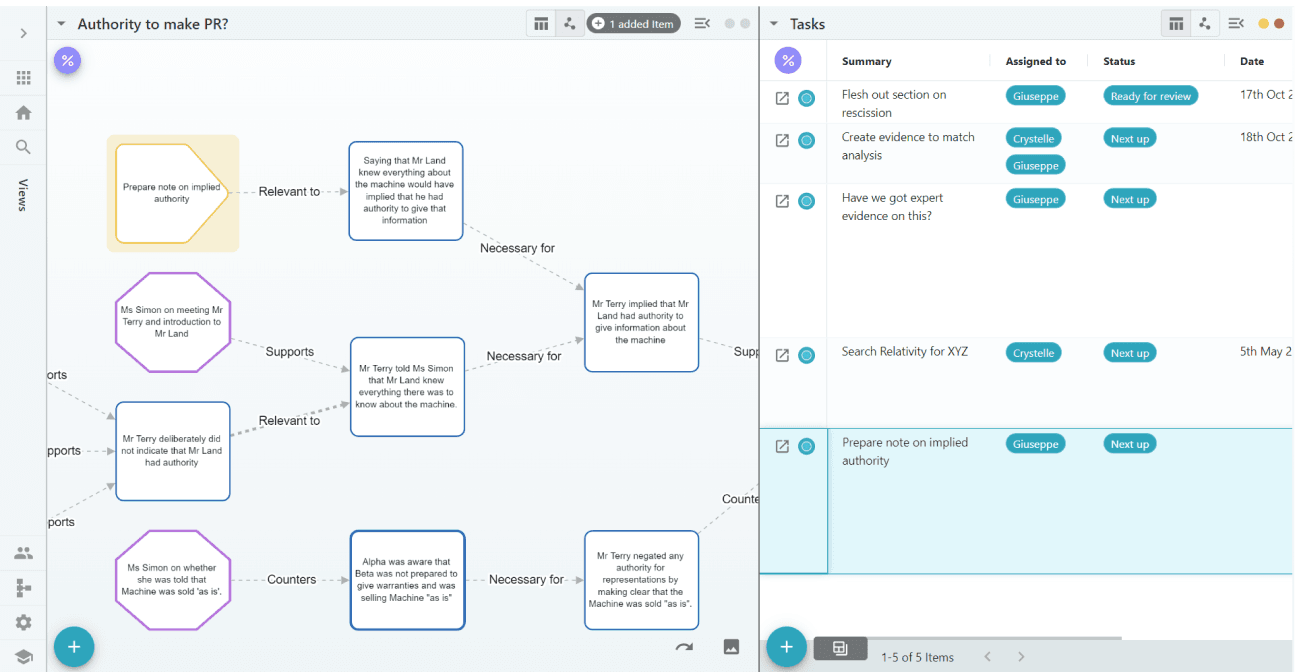Screen dimensions: 1295x672
Task: Click the 'Ready for review' status tag
Action: (x=1151, y=96)
